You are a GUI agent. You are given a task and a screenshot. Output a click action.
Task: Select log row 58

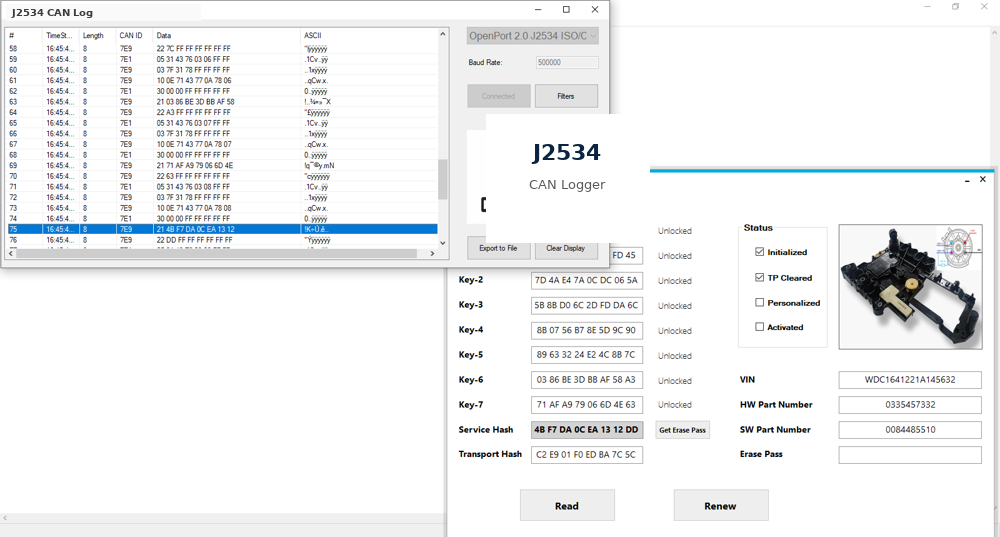[222, 48]
